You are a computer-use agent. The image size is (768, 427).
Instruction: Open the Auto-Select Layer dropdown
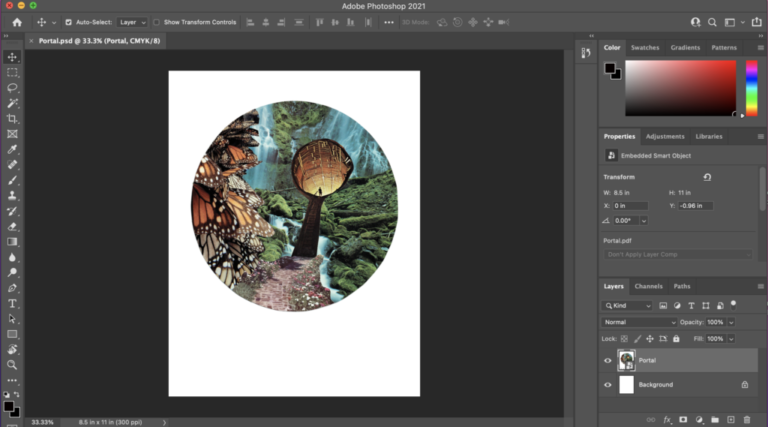(x=132, y=22)
